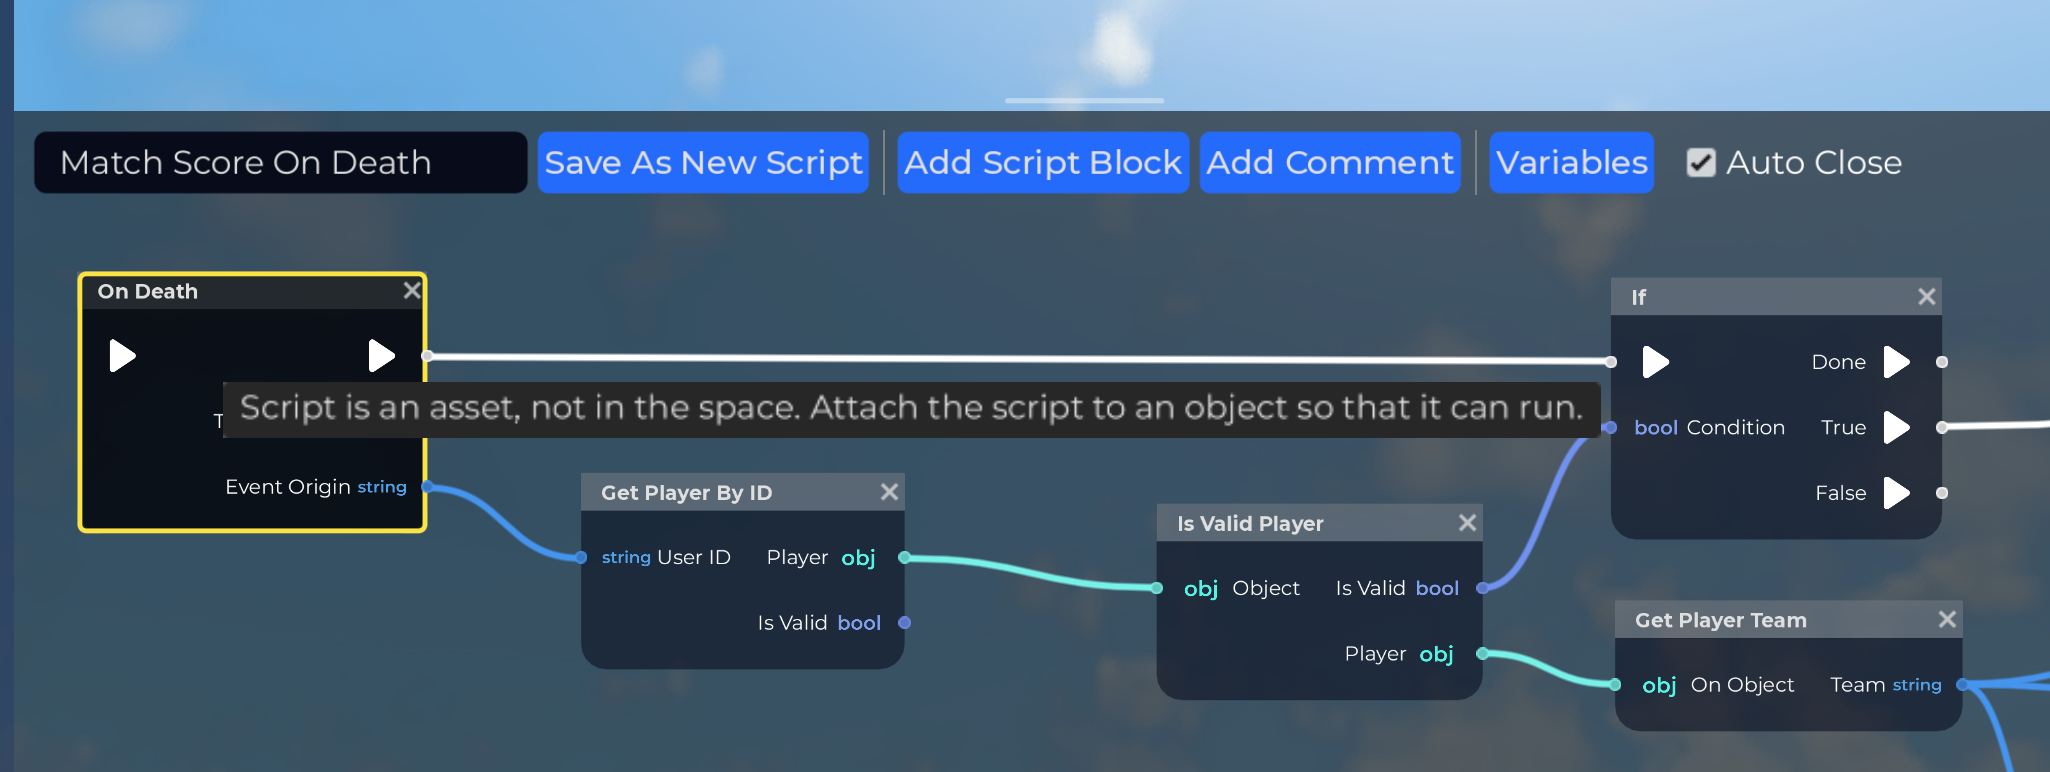Click the Done output arrow in If block

[x=1896, y=362]
